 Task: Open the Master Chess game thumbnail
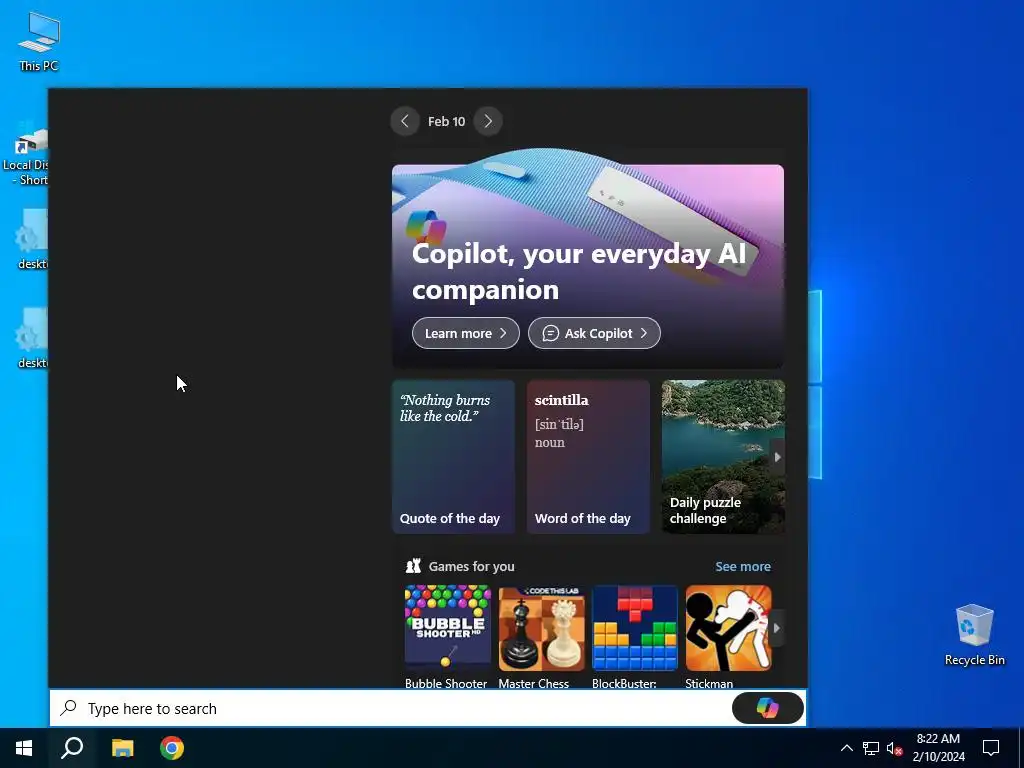(x=541, y=628)
